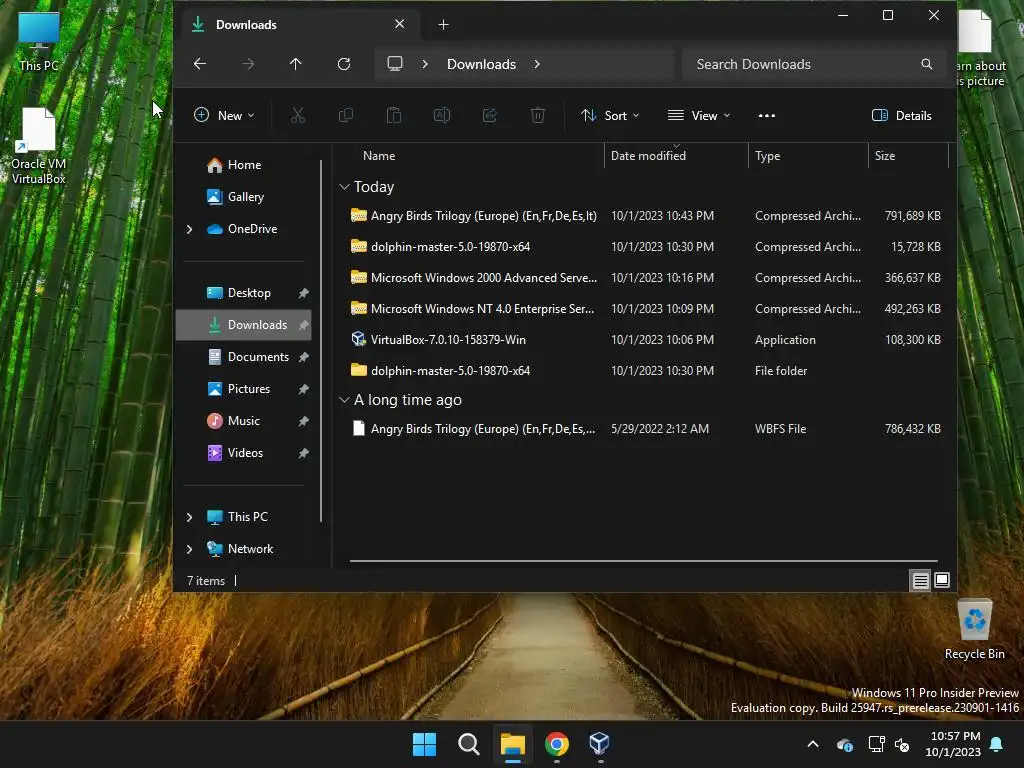Open taskbar Search

click(469, 744)
